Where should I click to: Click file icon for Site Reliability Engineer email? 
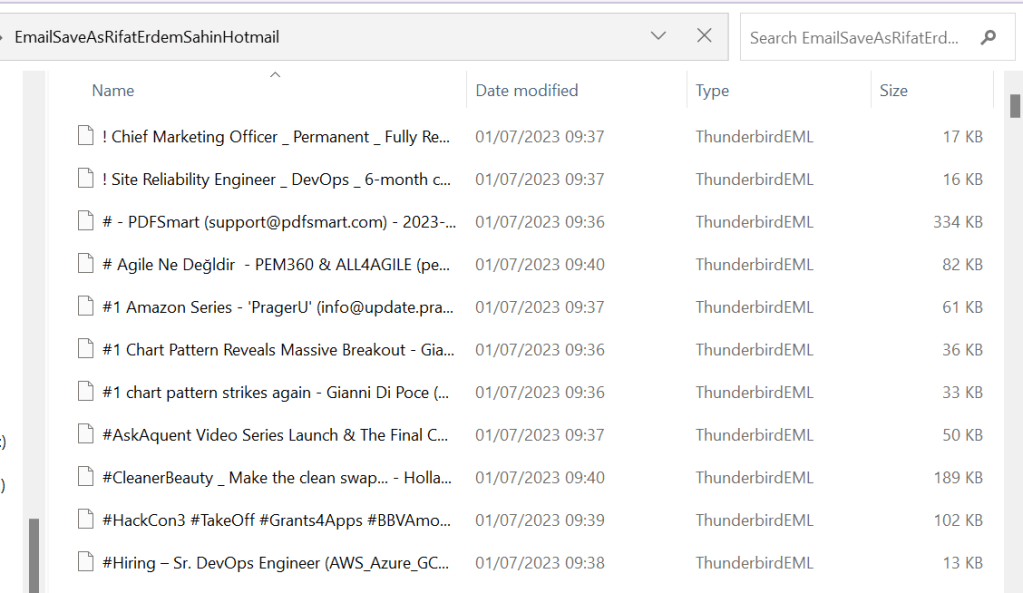(x=85, y=178)
